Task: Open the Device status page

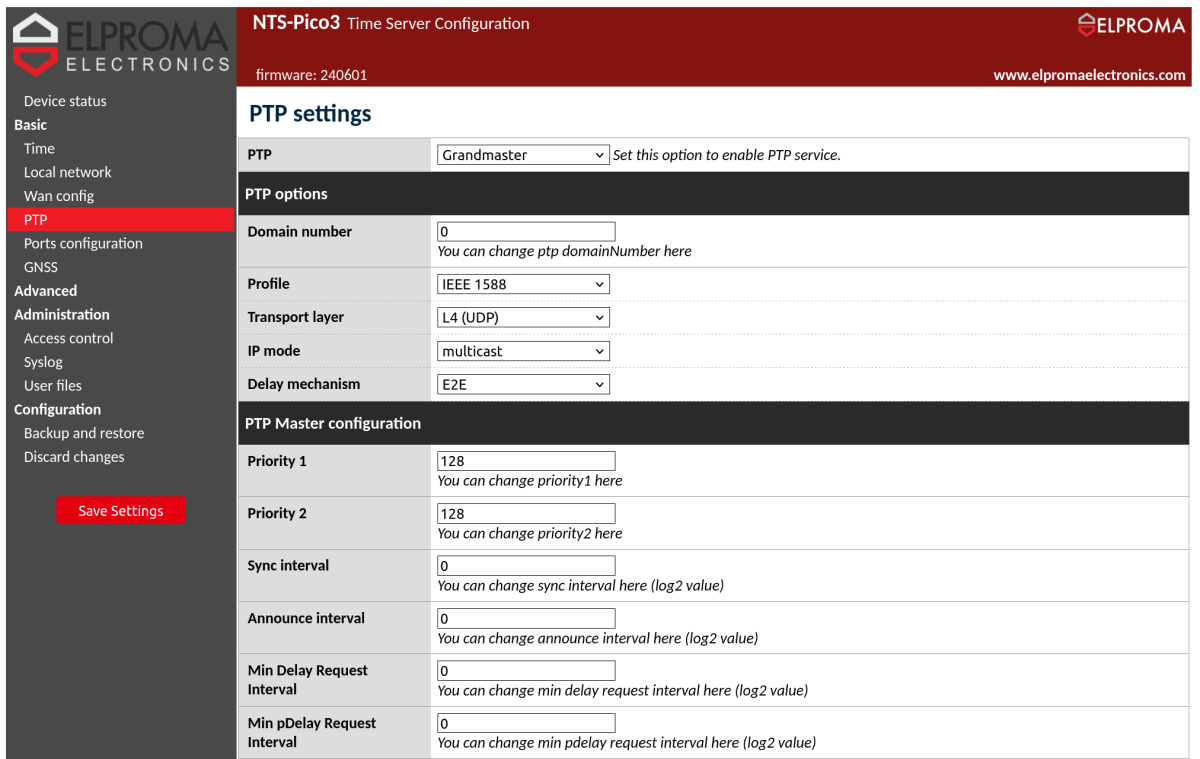Action: click(x=66, y=100)
